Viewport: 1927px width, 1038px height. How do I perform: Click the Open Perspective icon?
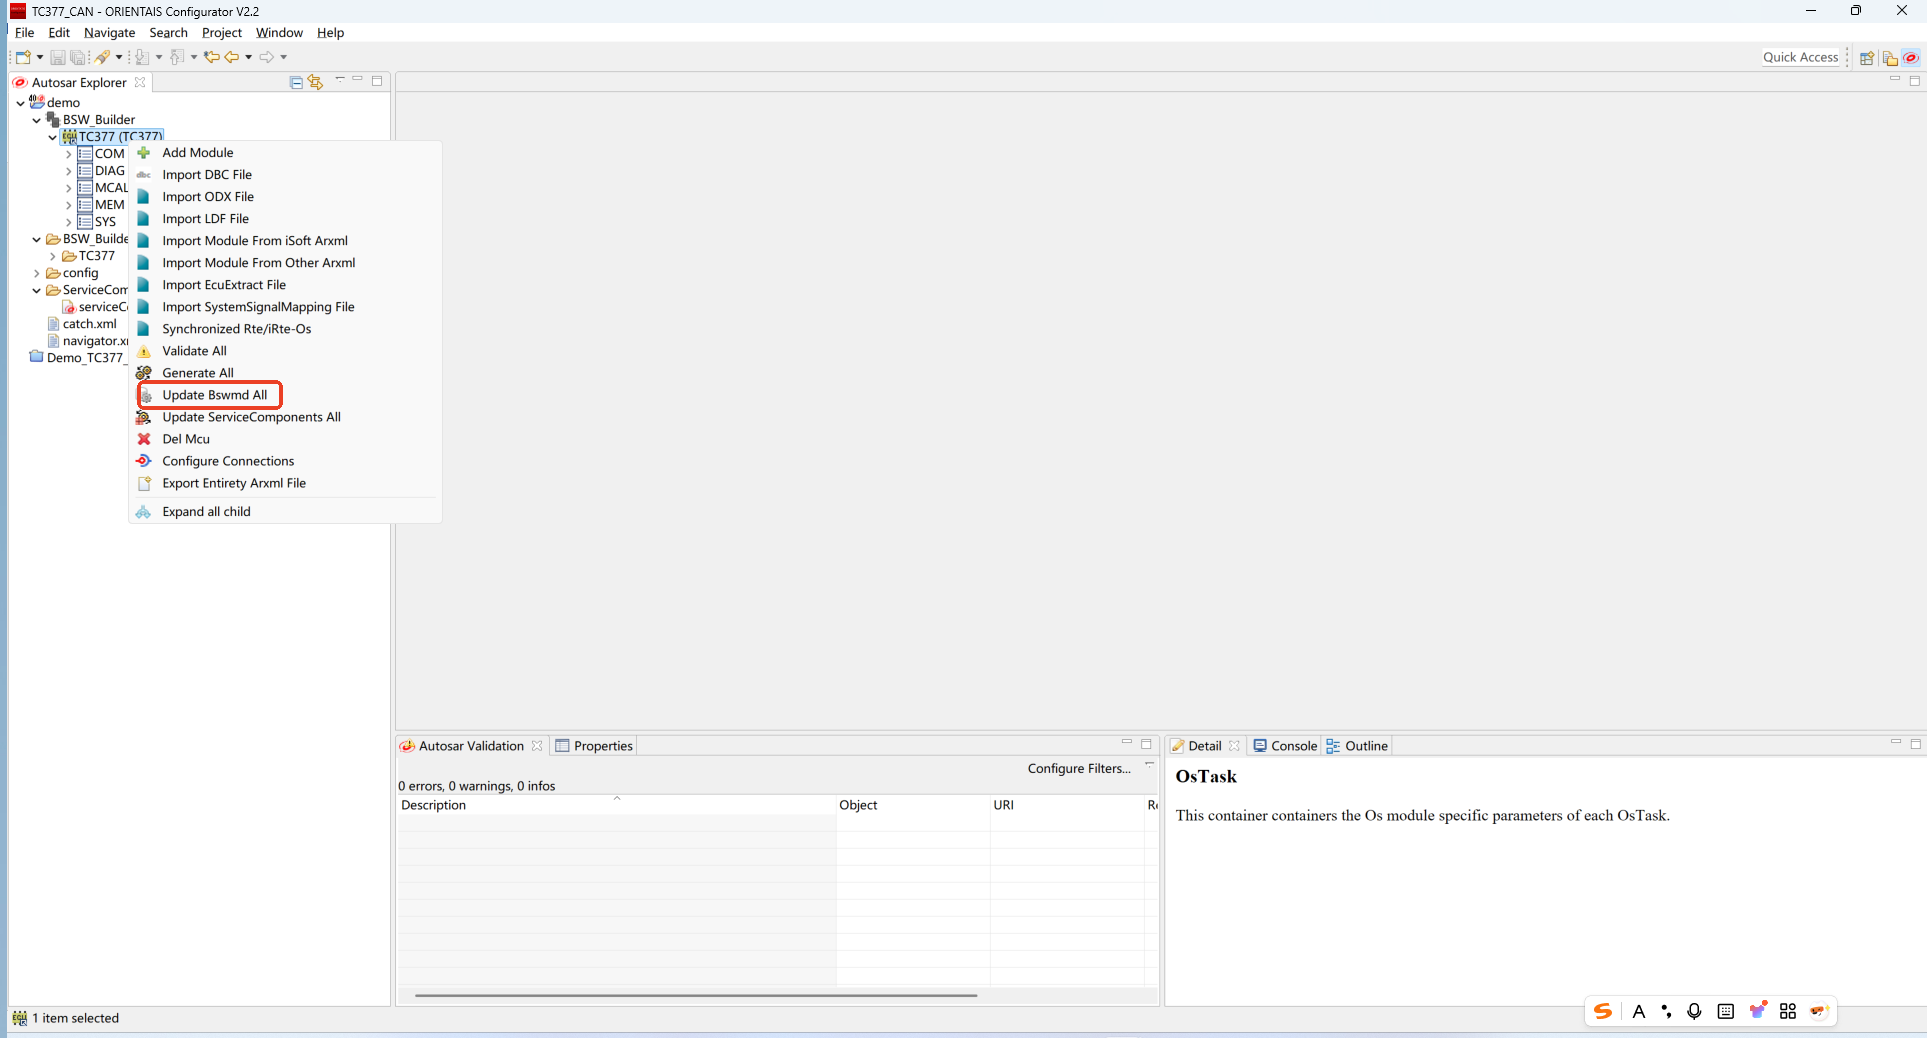click(1866, 58)
